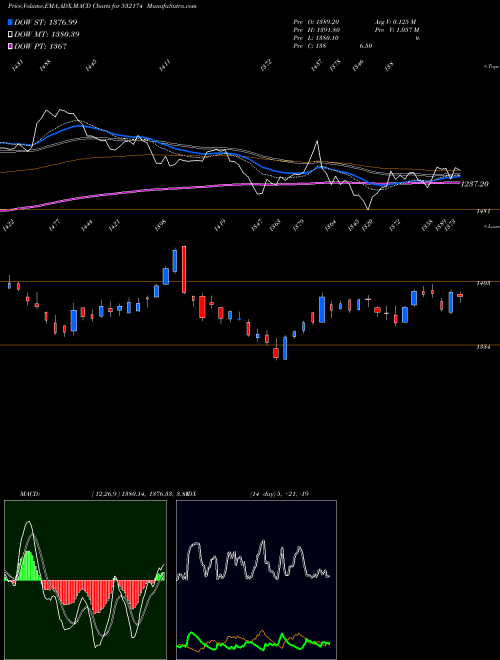The image size is (500, 660).
Task: Select the 'DOW MT: 1380.39' legend label
Action: [47, 34]
